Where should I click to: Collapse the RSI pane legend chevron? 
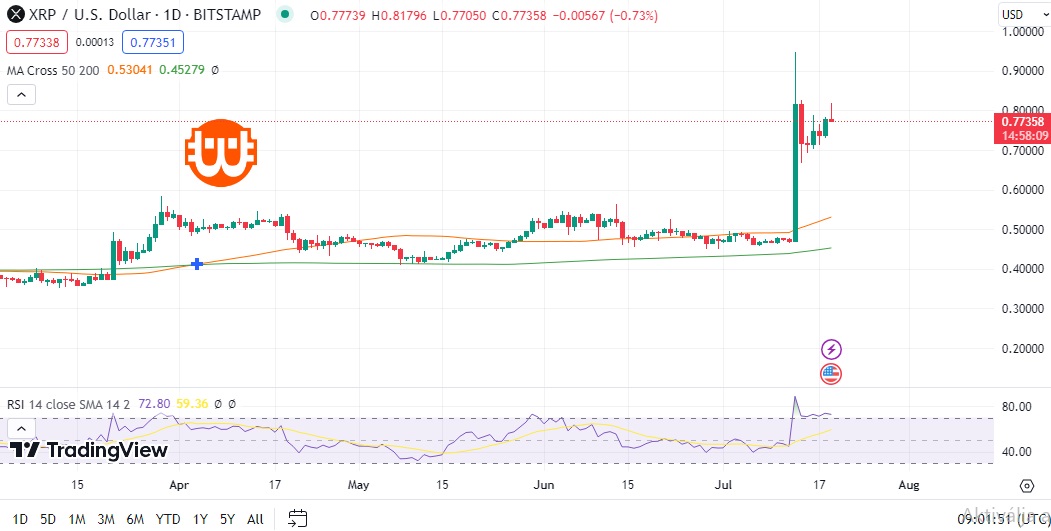[x=21, y=428]
